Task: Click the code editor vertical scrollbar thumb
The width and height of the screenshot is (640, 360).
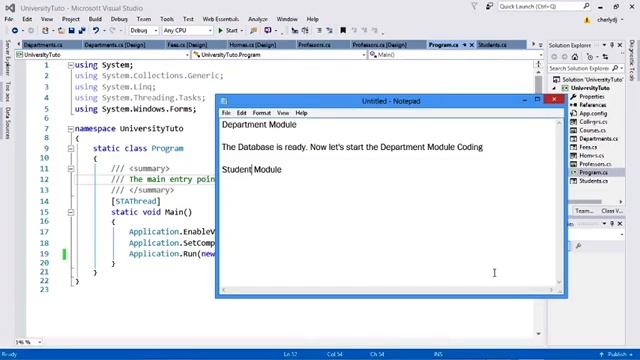Action: (539, 85)
